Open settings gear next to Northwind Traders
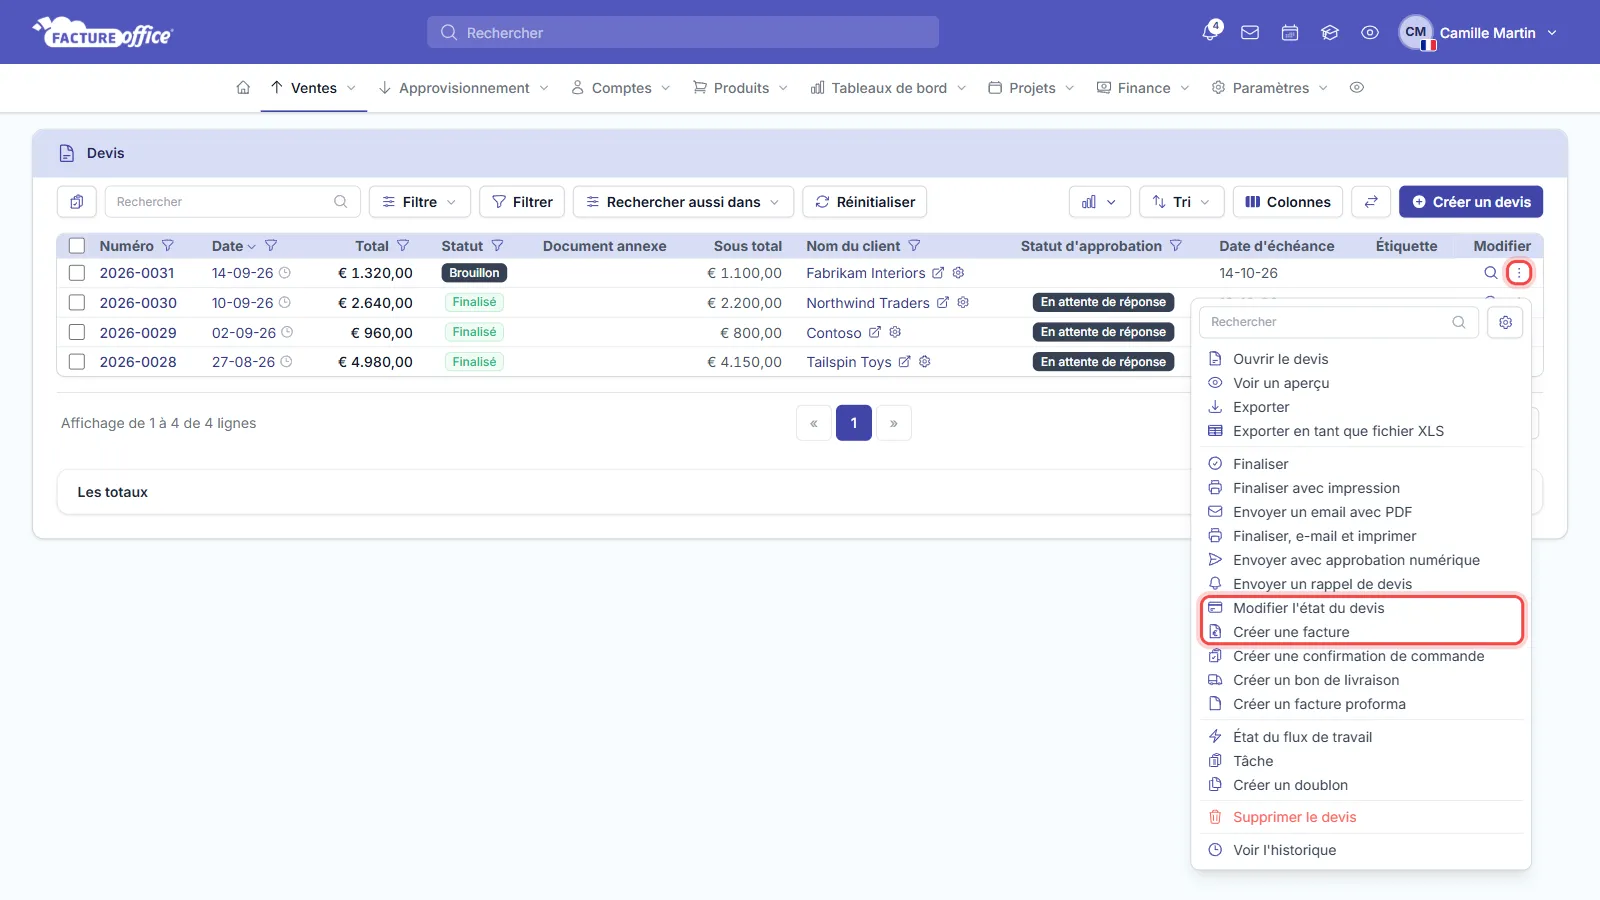Viewport: 1600px width, 900px height. tap(963, 302)
